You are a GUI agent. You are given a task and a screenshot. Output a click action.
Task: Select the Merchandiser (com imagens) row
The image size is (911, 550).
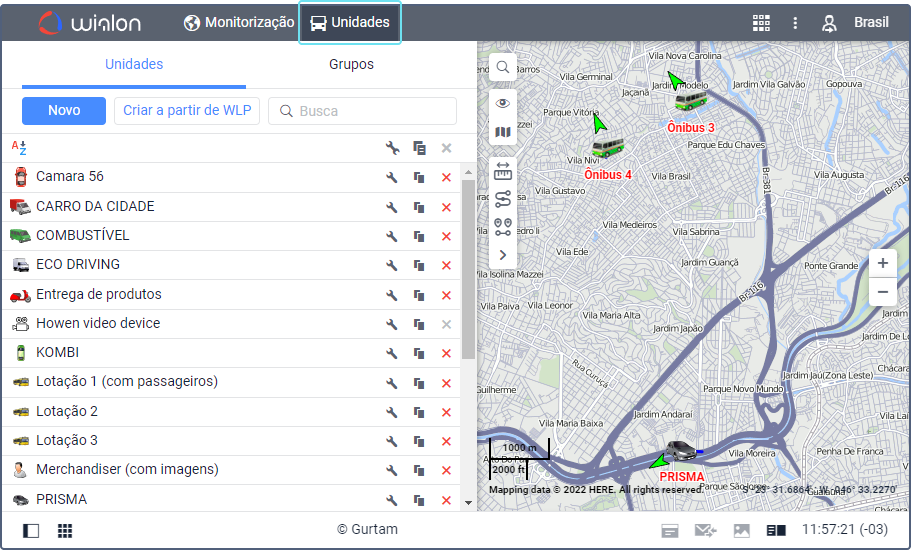[x=231, y=470]
